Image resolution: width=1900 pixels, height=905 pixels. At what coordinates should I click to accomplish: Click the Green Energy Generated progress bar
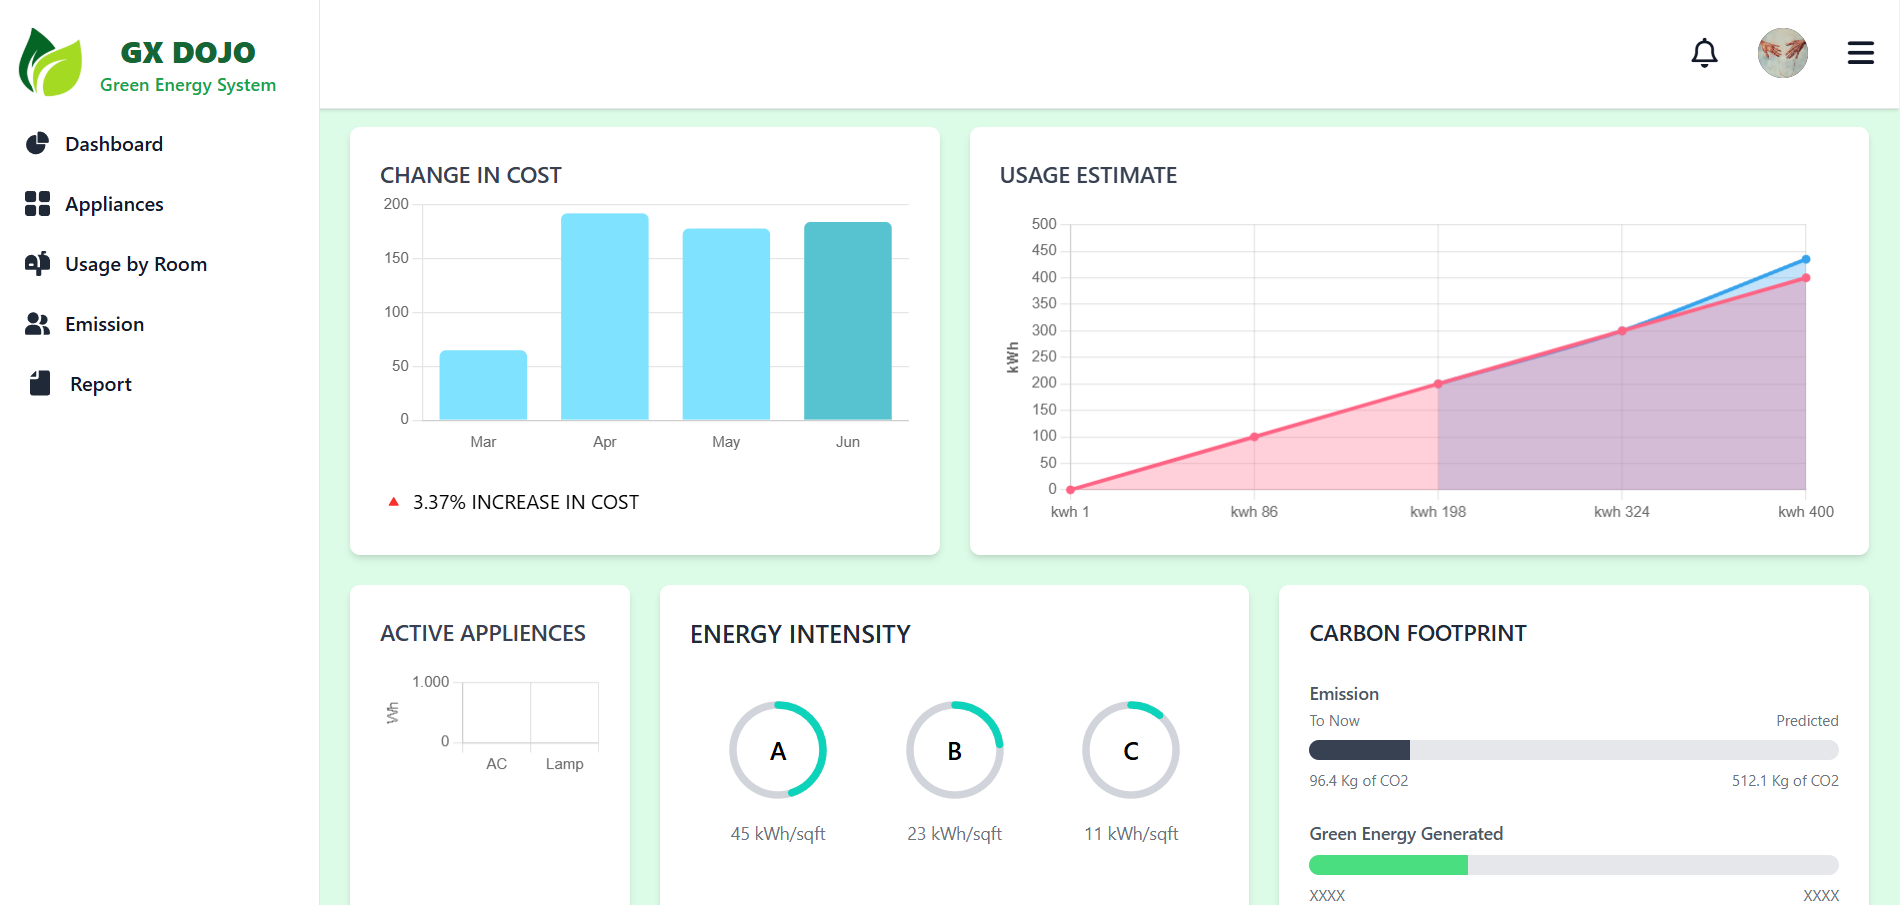pos(1573,865)
